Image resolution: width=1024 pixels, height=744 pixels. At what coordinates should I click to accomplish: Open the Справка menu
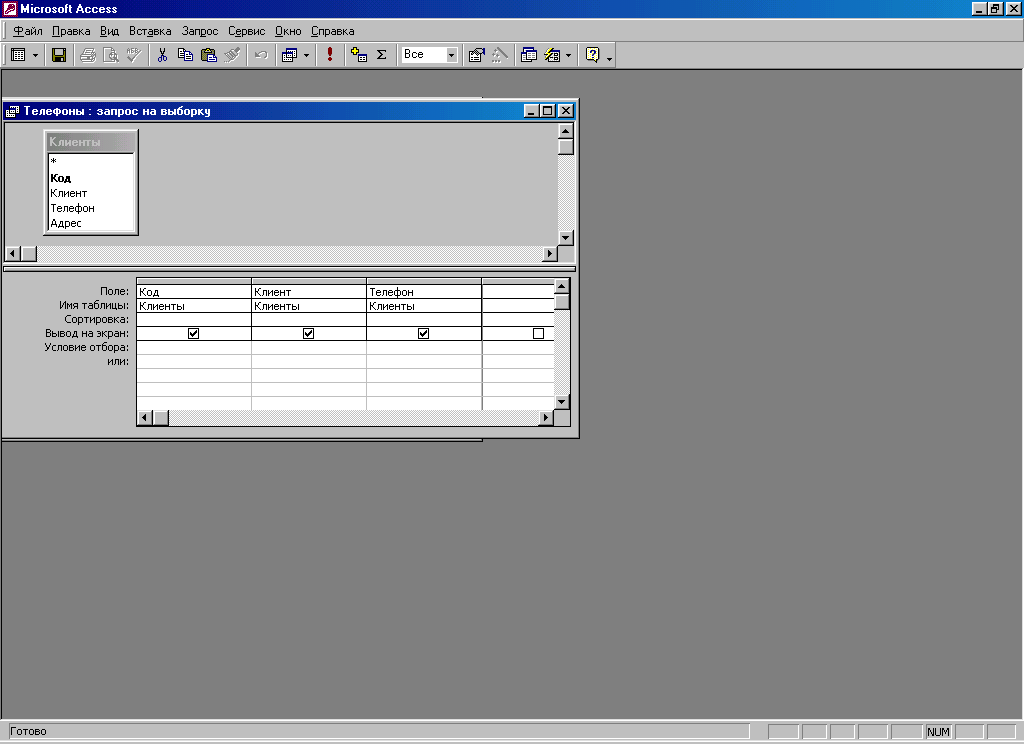pyautogui.click(x=332, y=31)
